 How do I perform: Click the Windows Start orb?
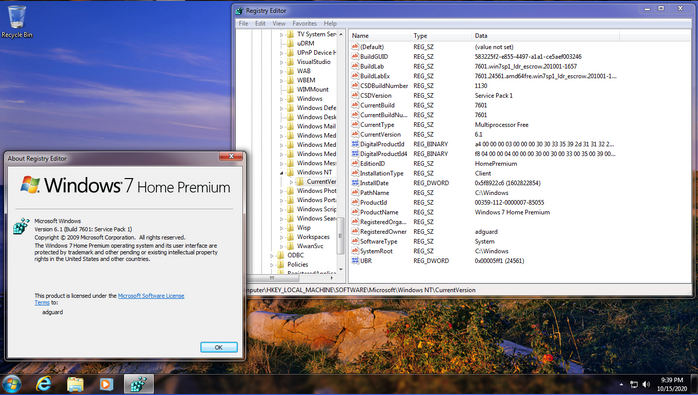[11, 384]
